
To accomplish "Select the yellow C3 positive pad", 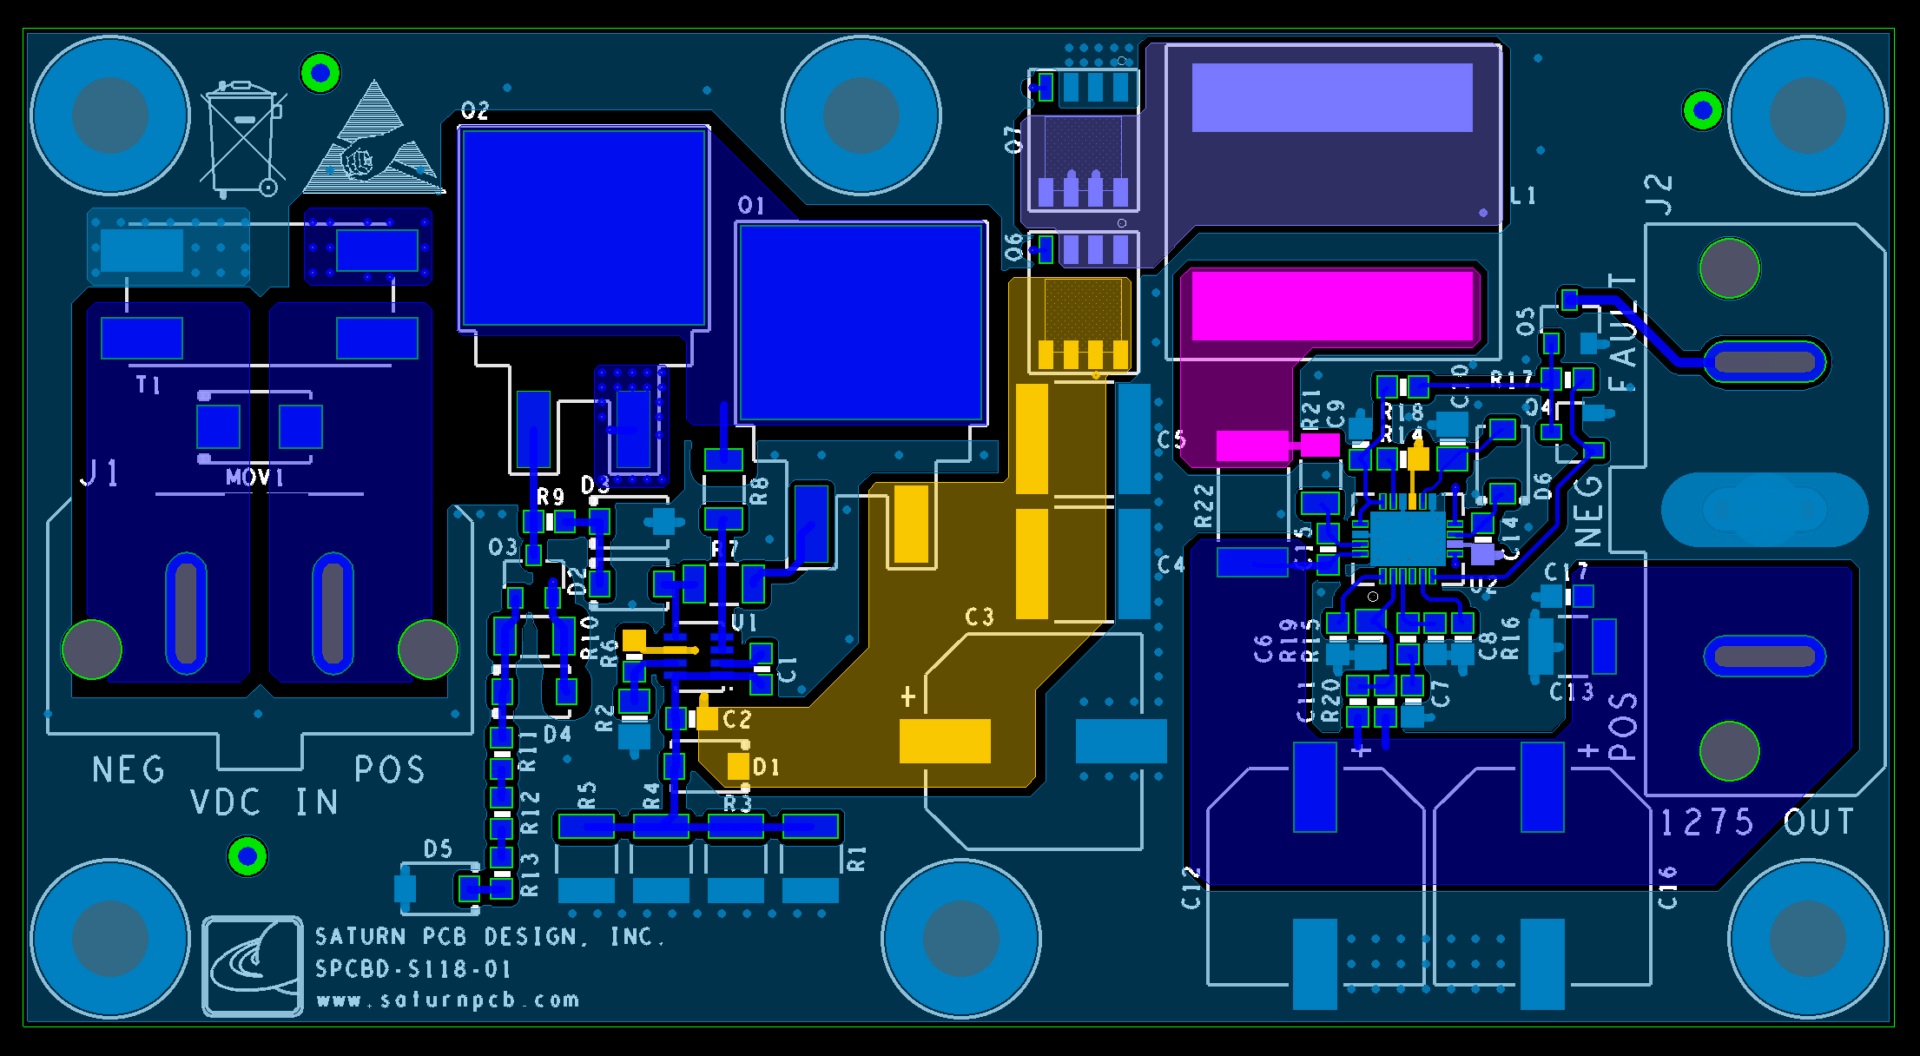I will 944,741.
